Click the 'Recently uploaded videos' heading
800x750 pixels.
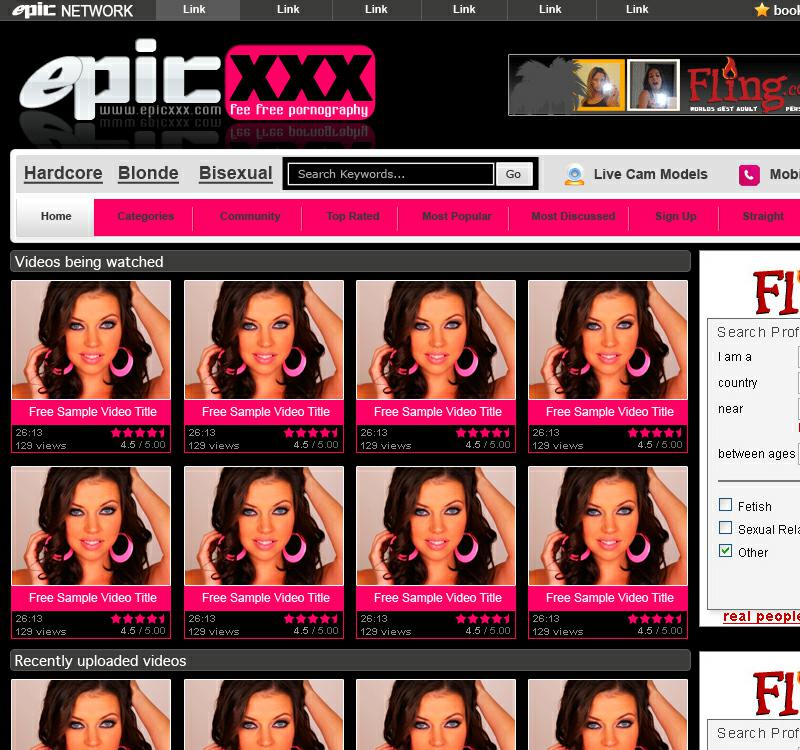[x=100, y=661]
